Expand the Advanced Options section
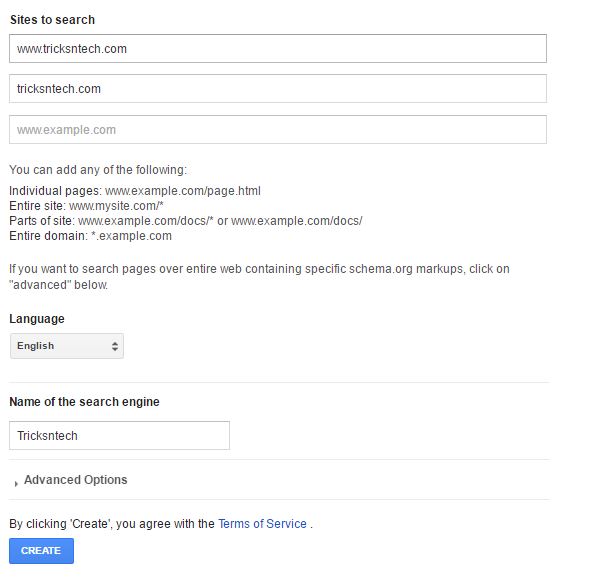 [76, 480]
